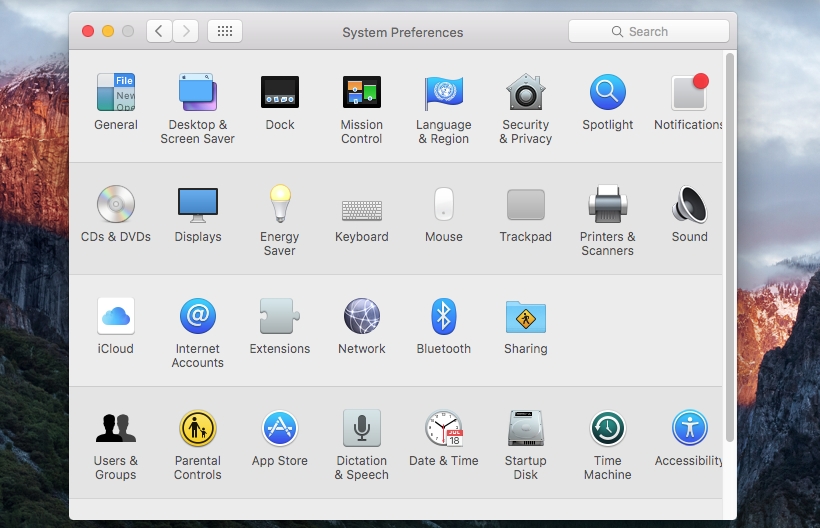Open Internet Accounts preferences
This screenshot has width=820, height=528.
(198, 316)
